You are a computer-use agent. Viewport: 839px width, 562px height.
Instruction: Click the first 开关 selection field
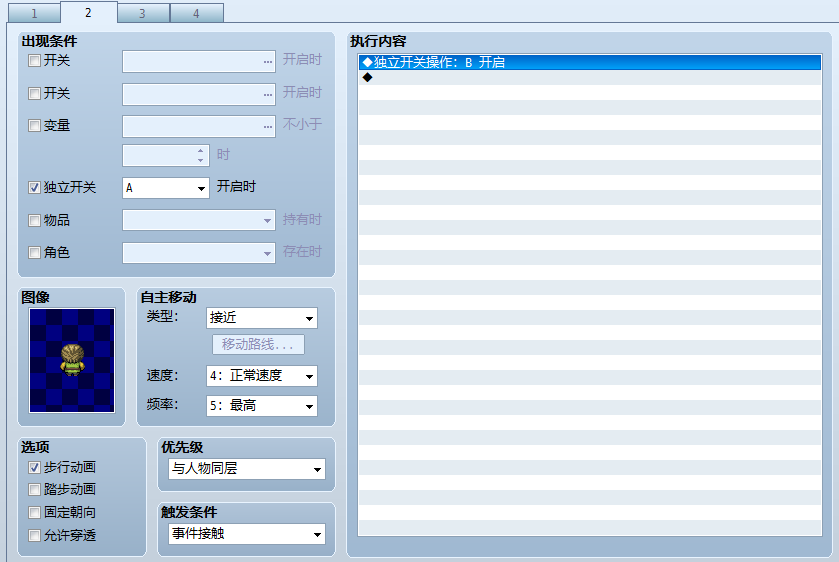click(199, 62)
